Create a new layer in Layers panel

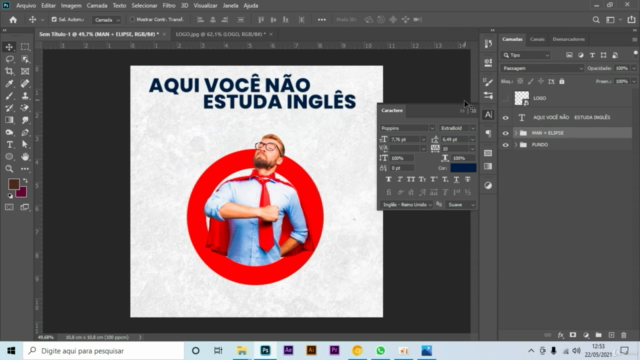point(611,335)
